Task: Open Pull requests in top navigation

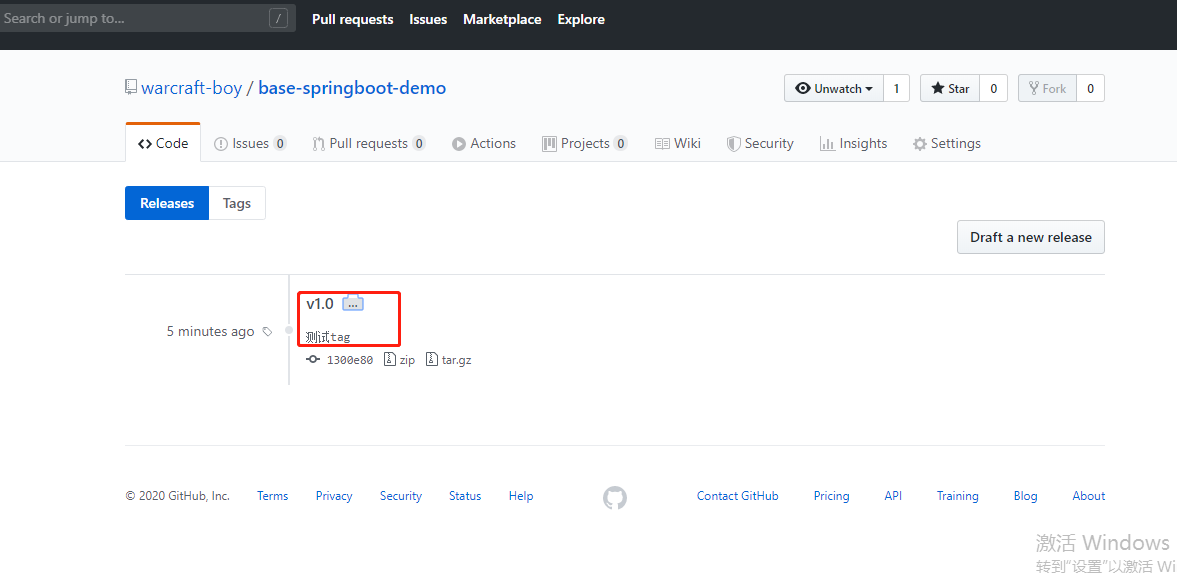Action: tap(353, 20)
